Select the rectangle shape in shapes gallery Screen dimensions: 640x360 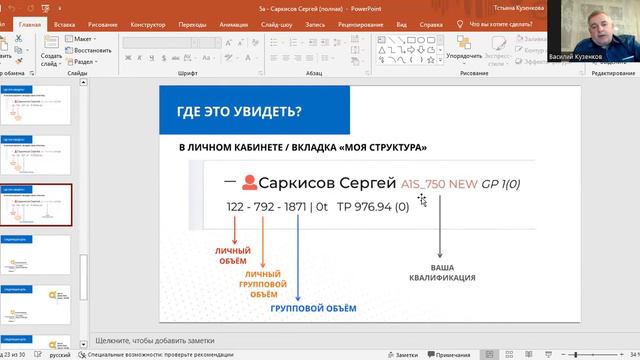pyautogui.click(x=411, y=40)
